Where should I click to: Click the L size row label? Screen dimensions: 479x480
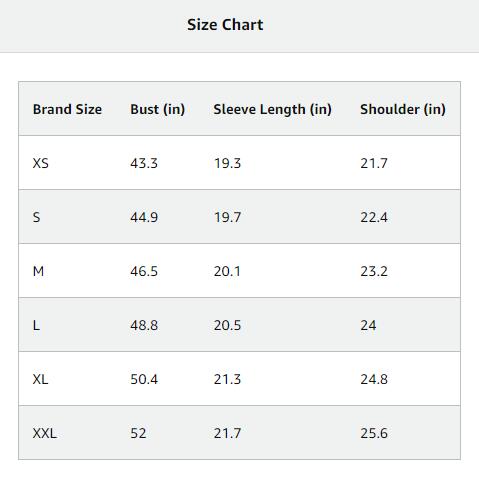pos(36,325)
